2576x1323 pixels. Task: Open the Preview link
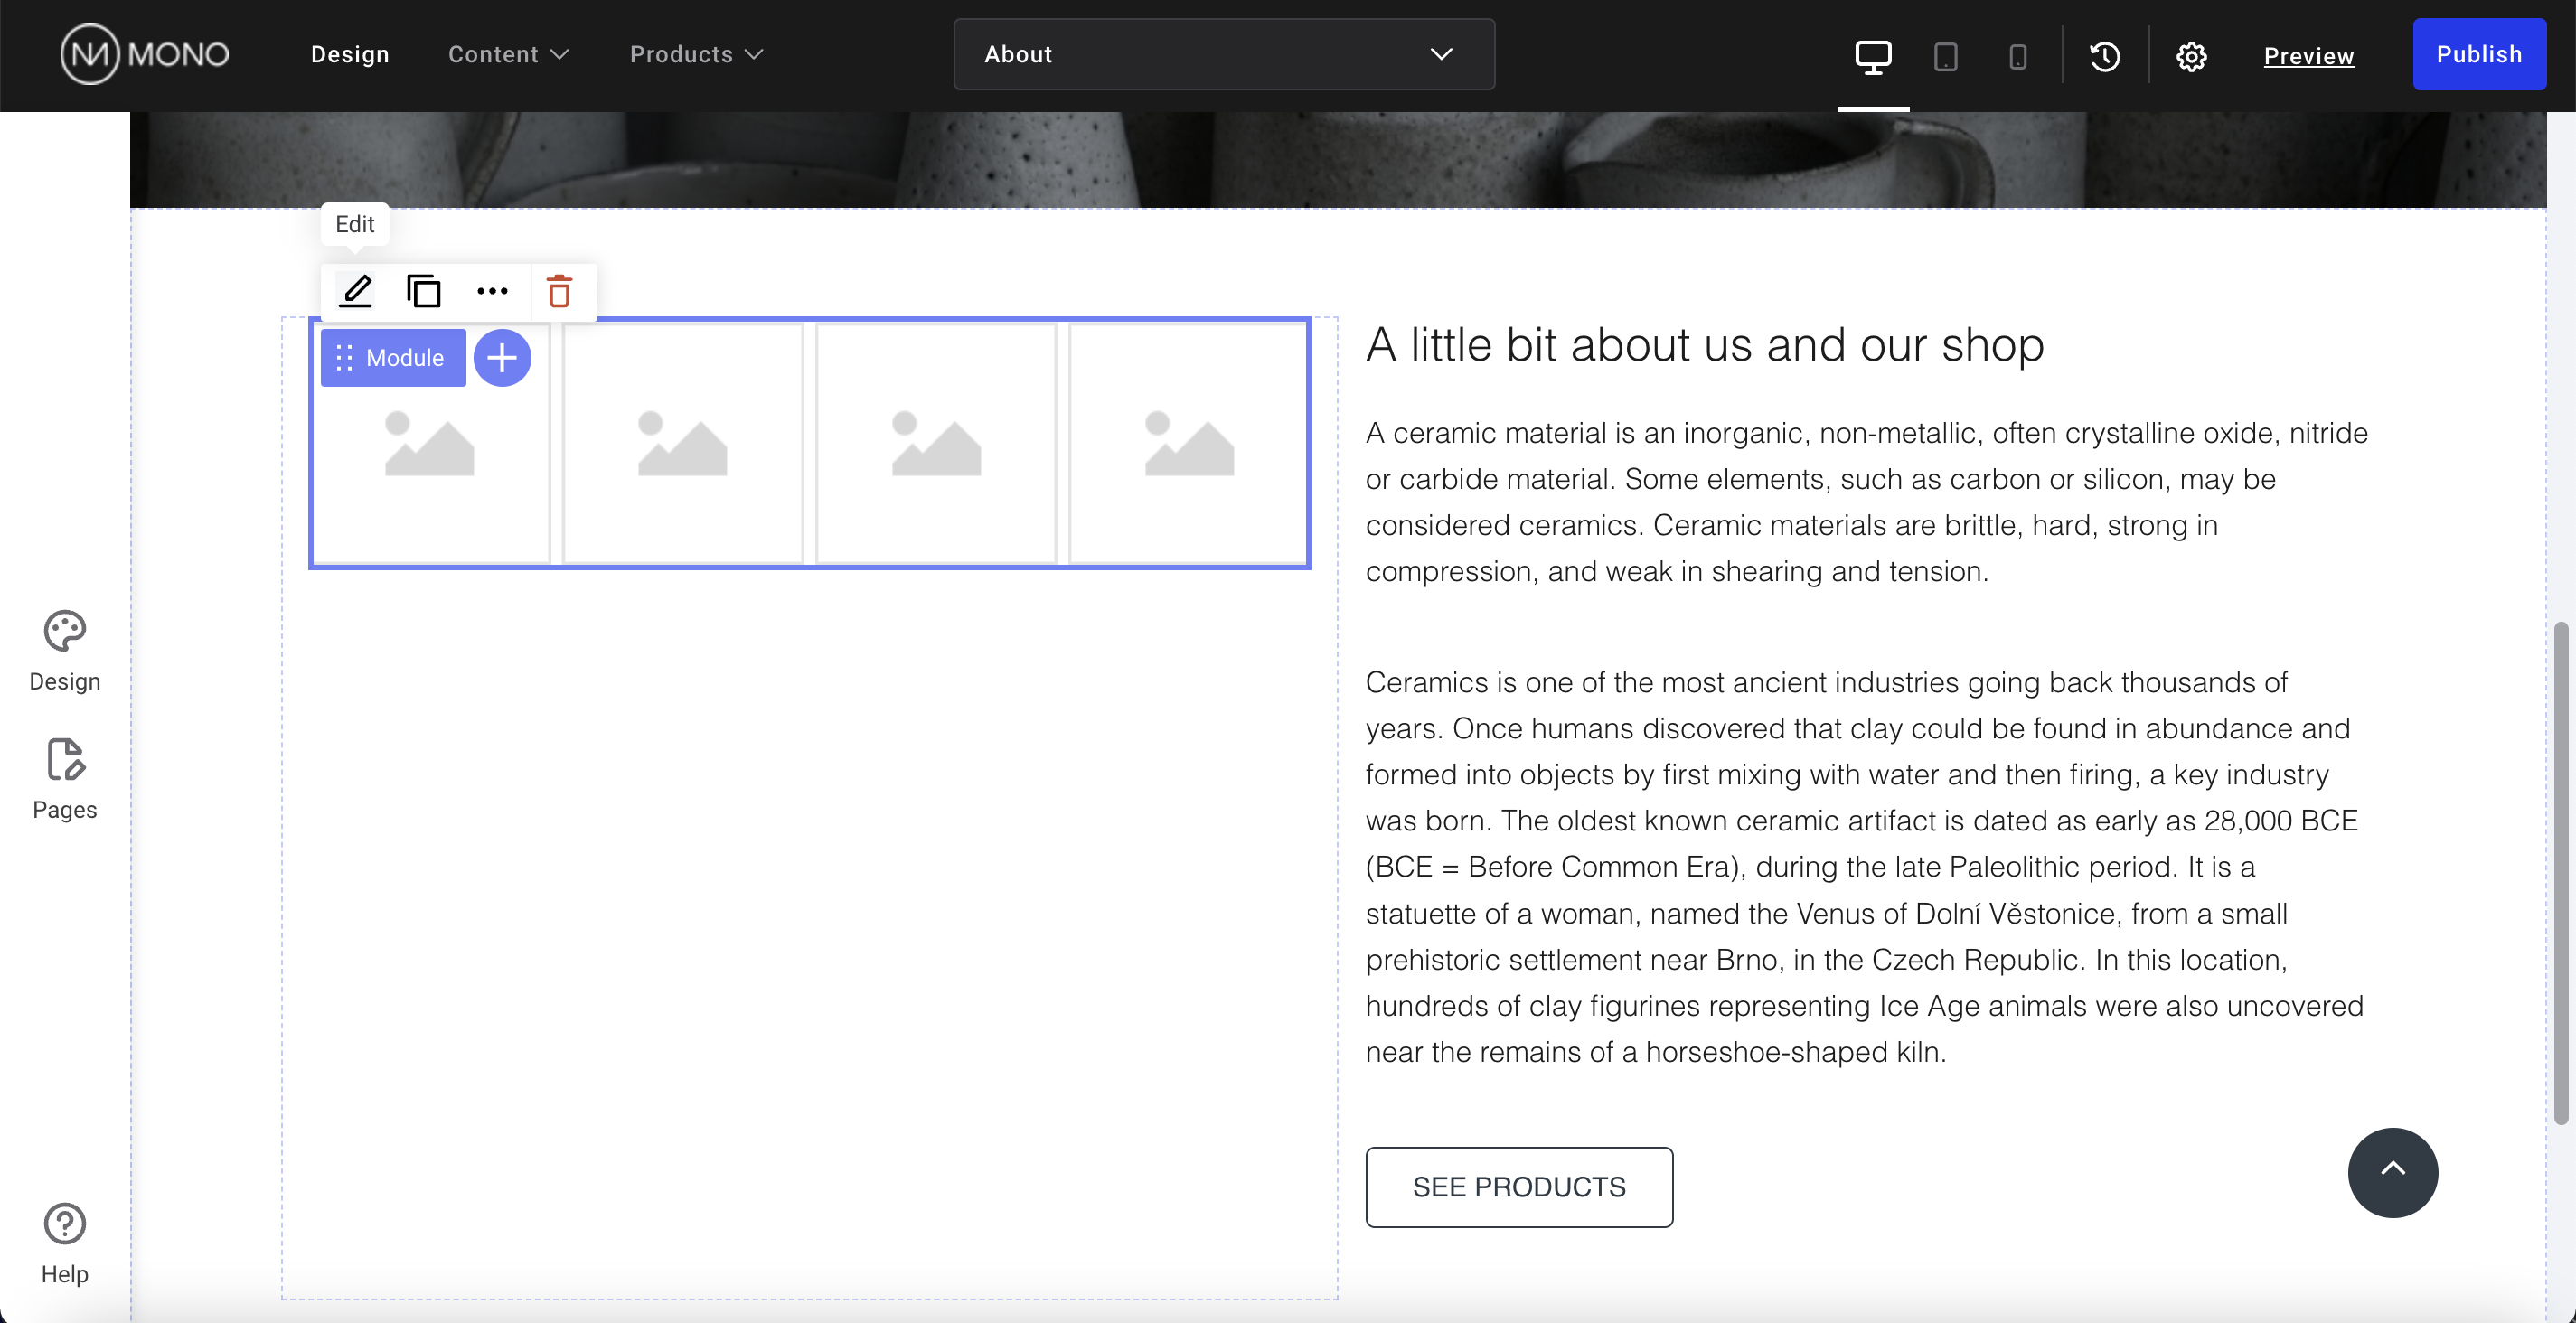click(x=2309, y=56)
